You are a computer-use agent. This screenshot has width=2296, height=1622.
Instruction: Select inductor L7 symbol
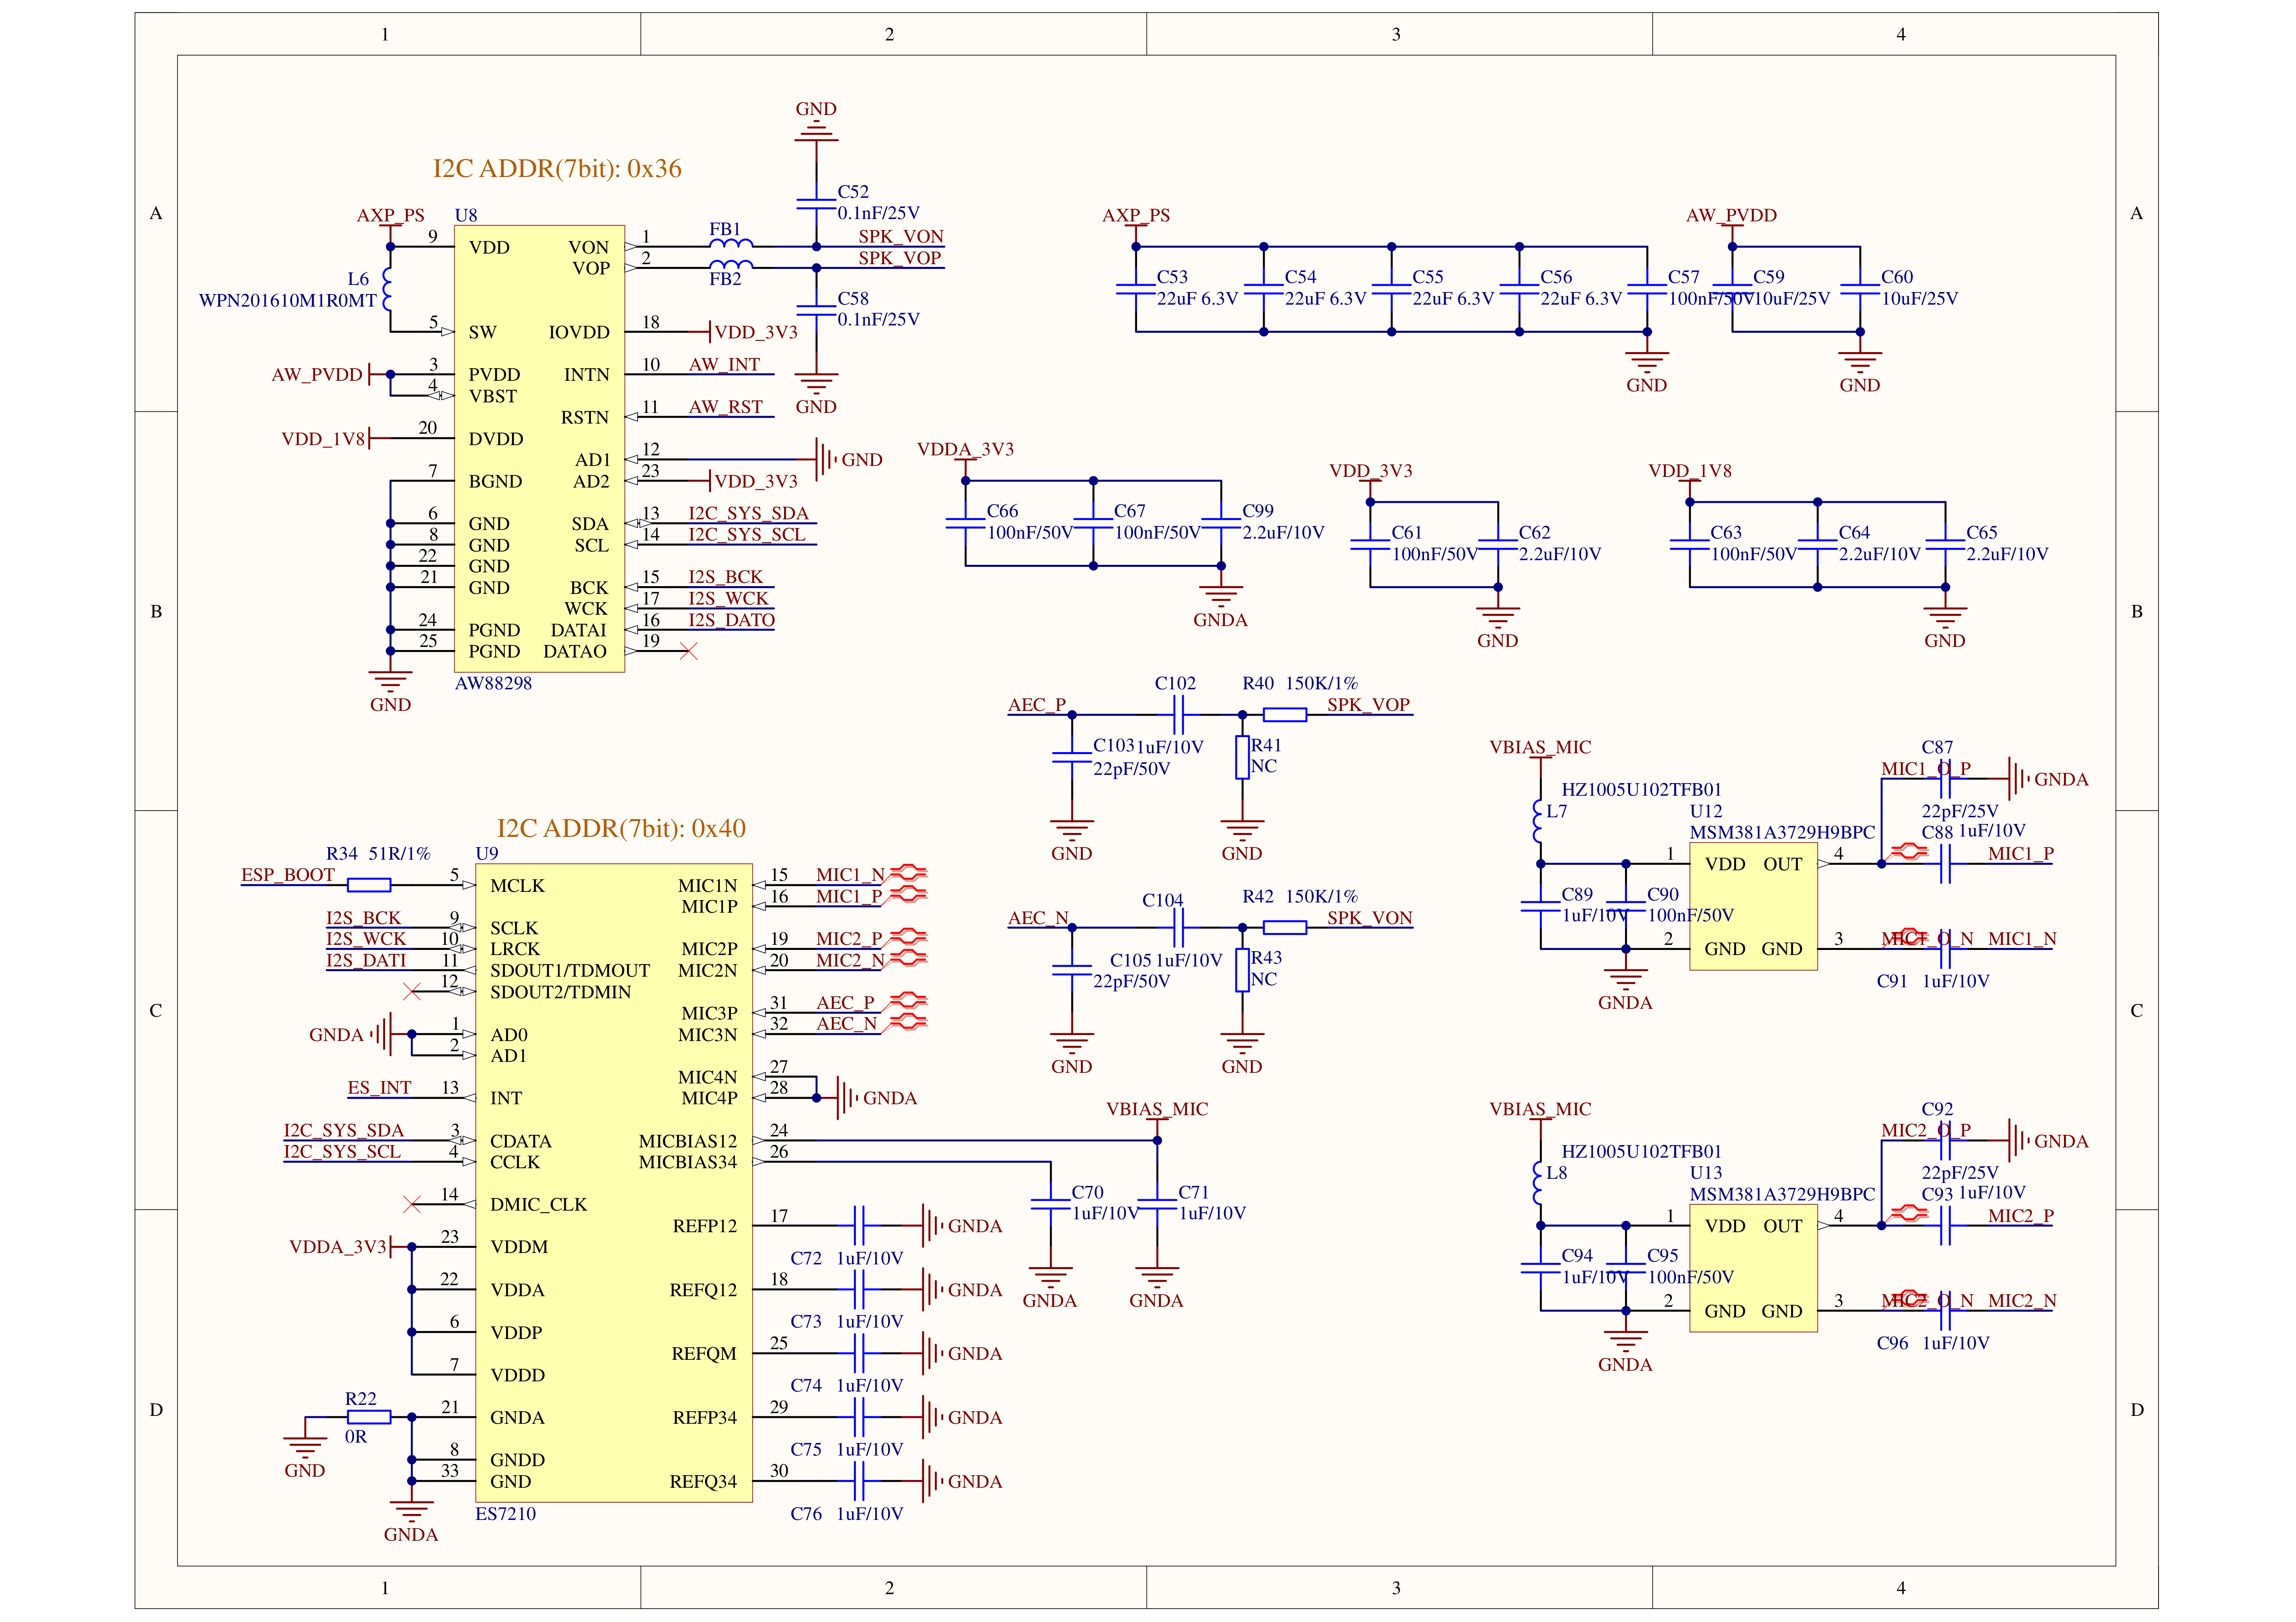coord(1538,821)
